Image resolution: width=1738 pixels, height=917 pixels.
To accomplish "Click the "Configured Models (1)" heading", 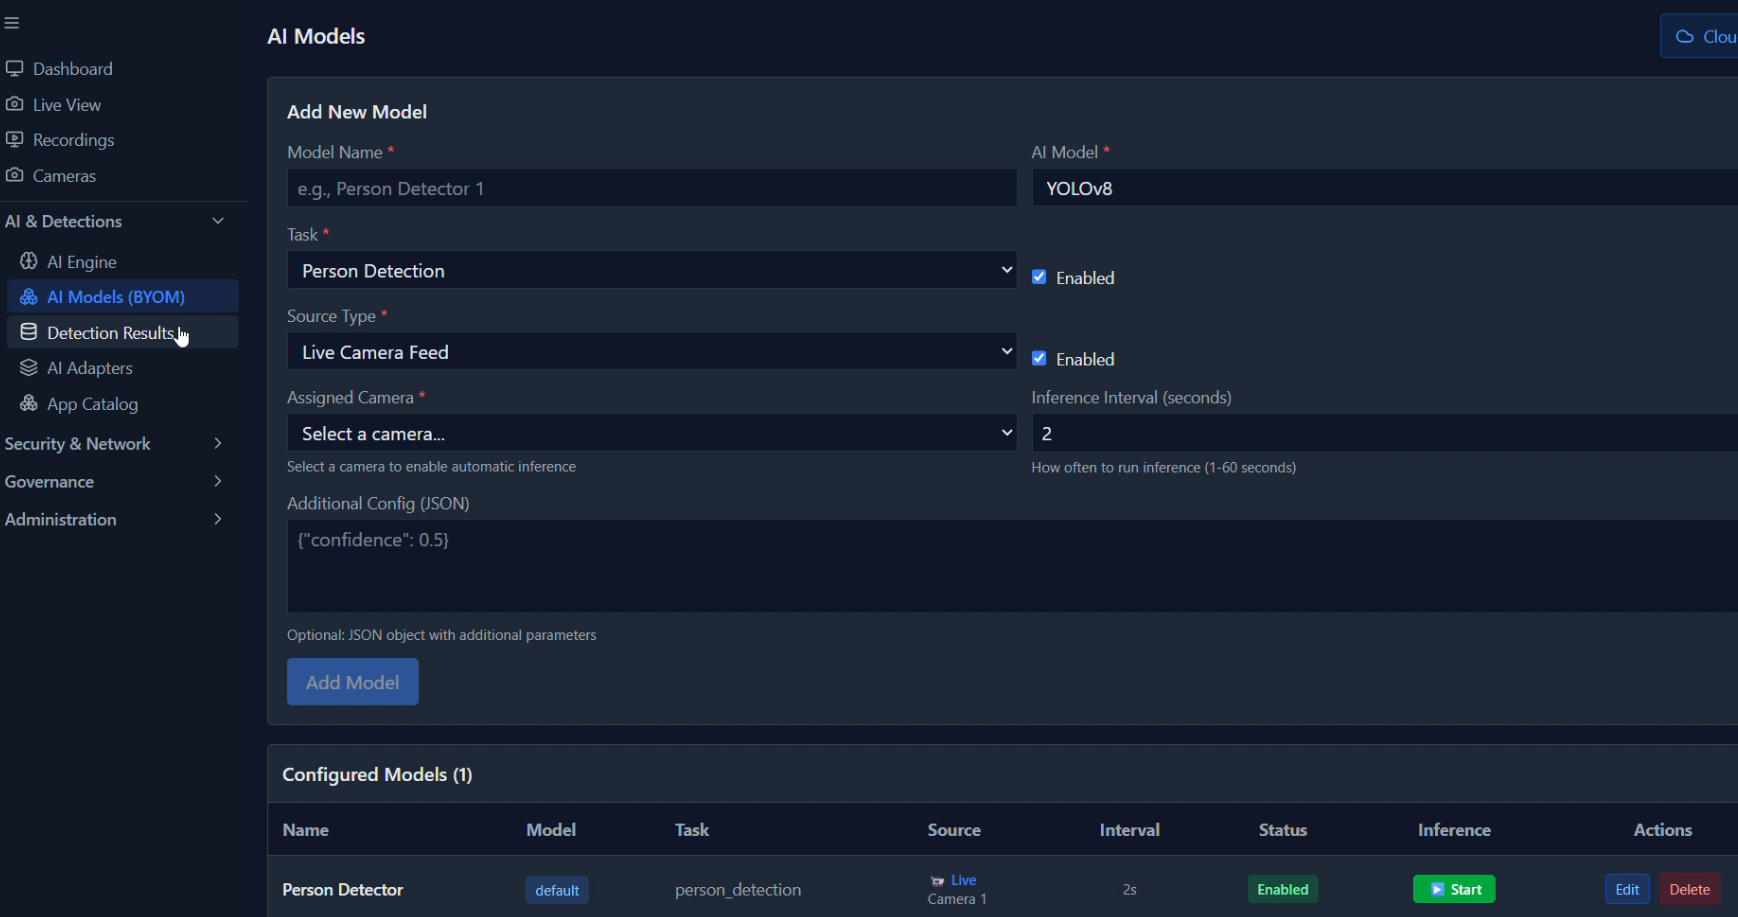I will click(378, 774).
